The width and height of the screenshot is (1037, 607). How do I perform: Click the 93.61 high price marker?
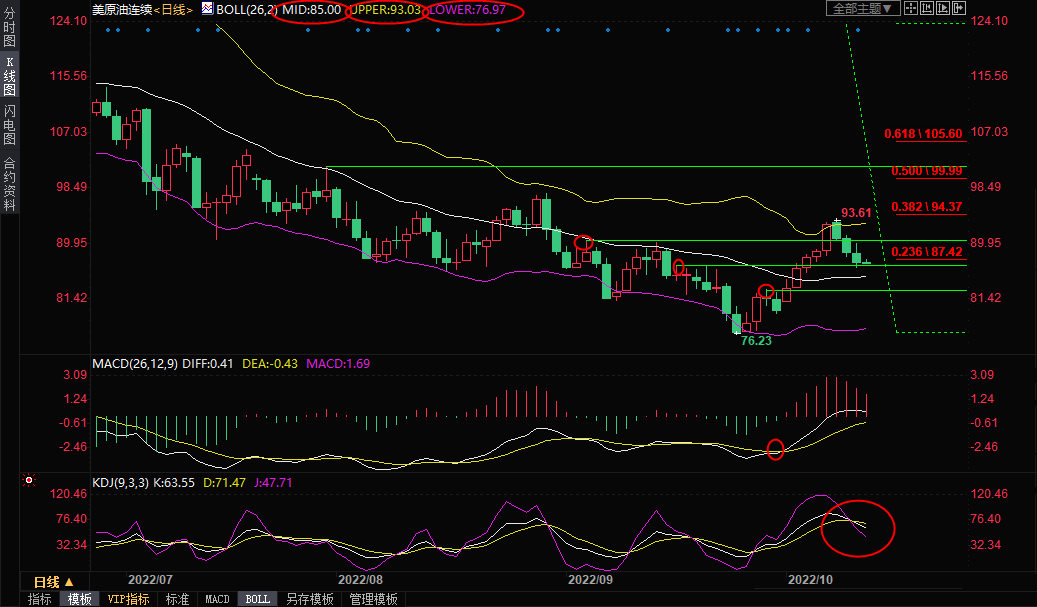point(857,213)
